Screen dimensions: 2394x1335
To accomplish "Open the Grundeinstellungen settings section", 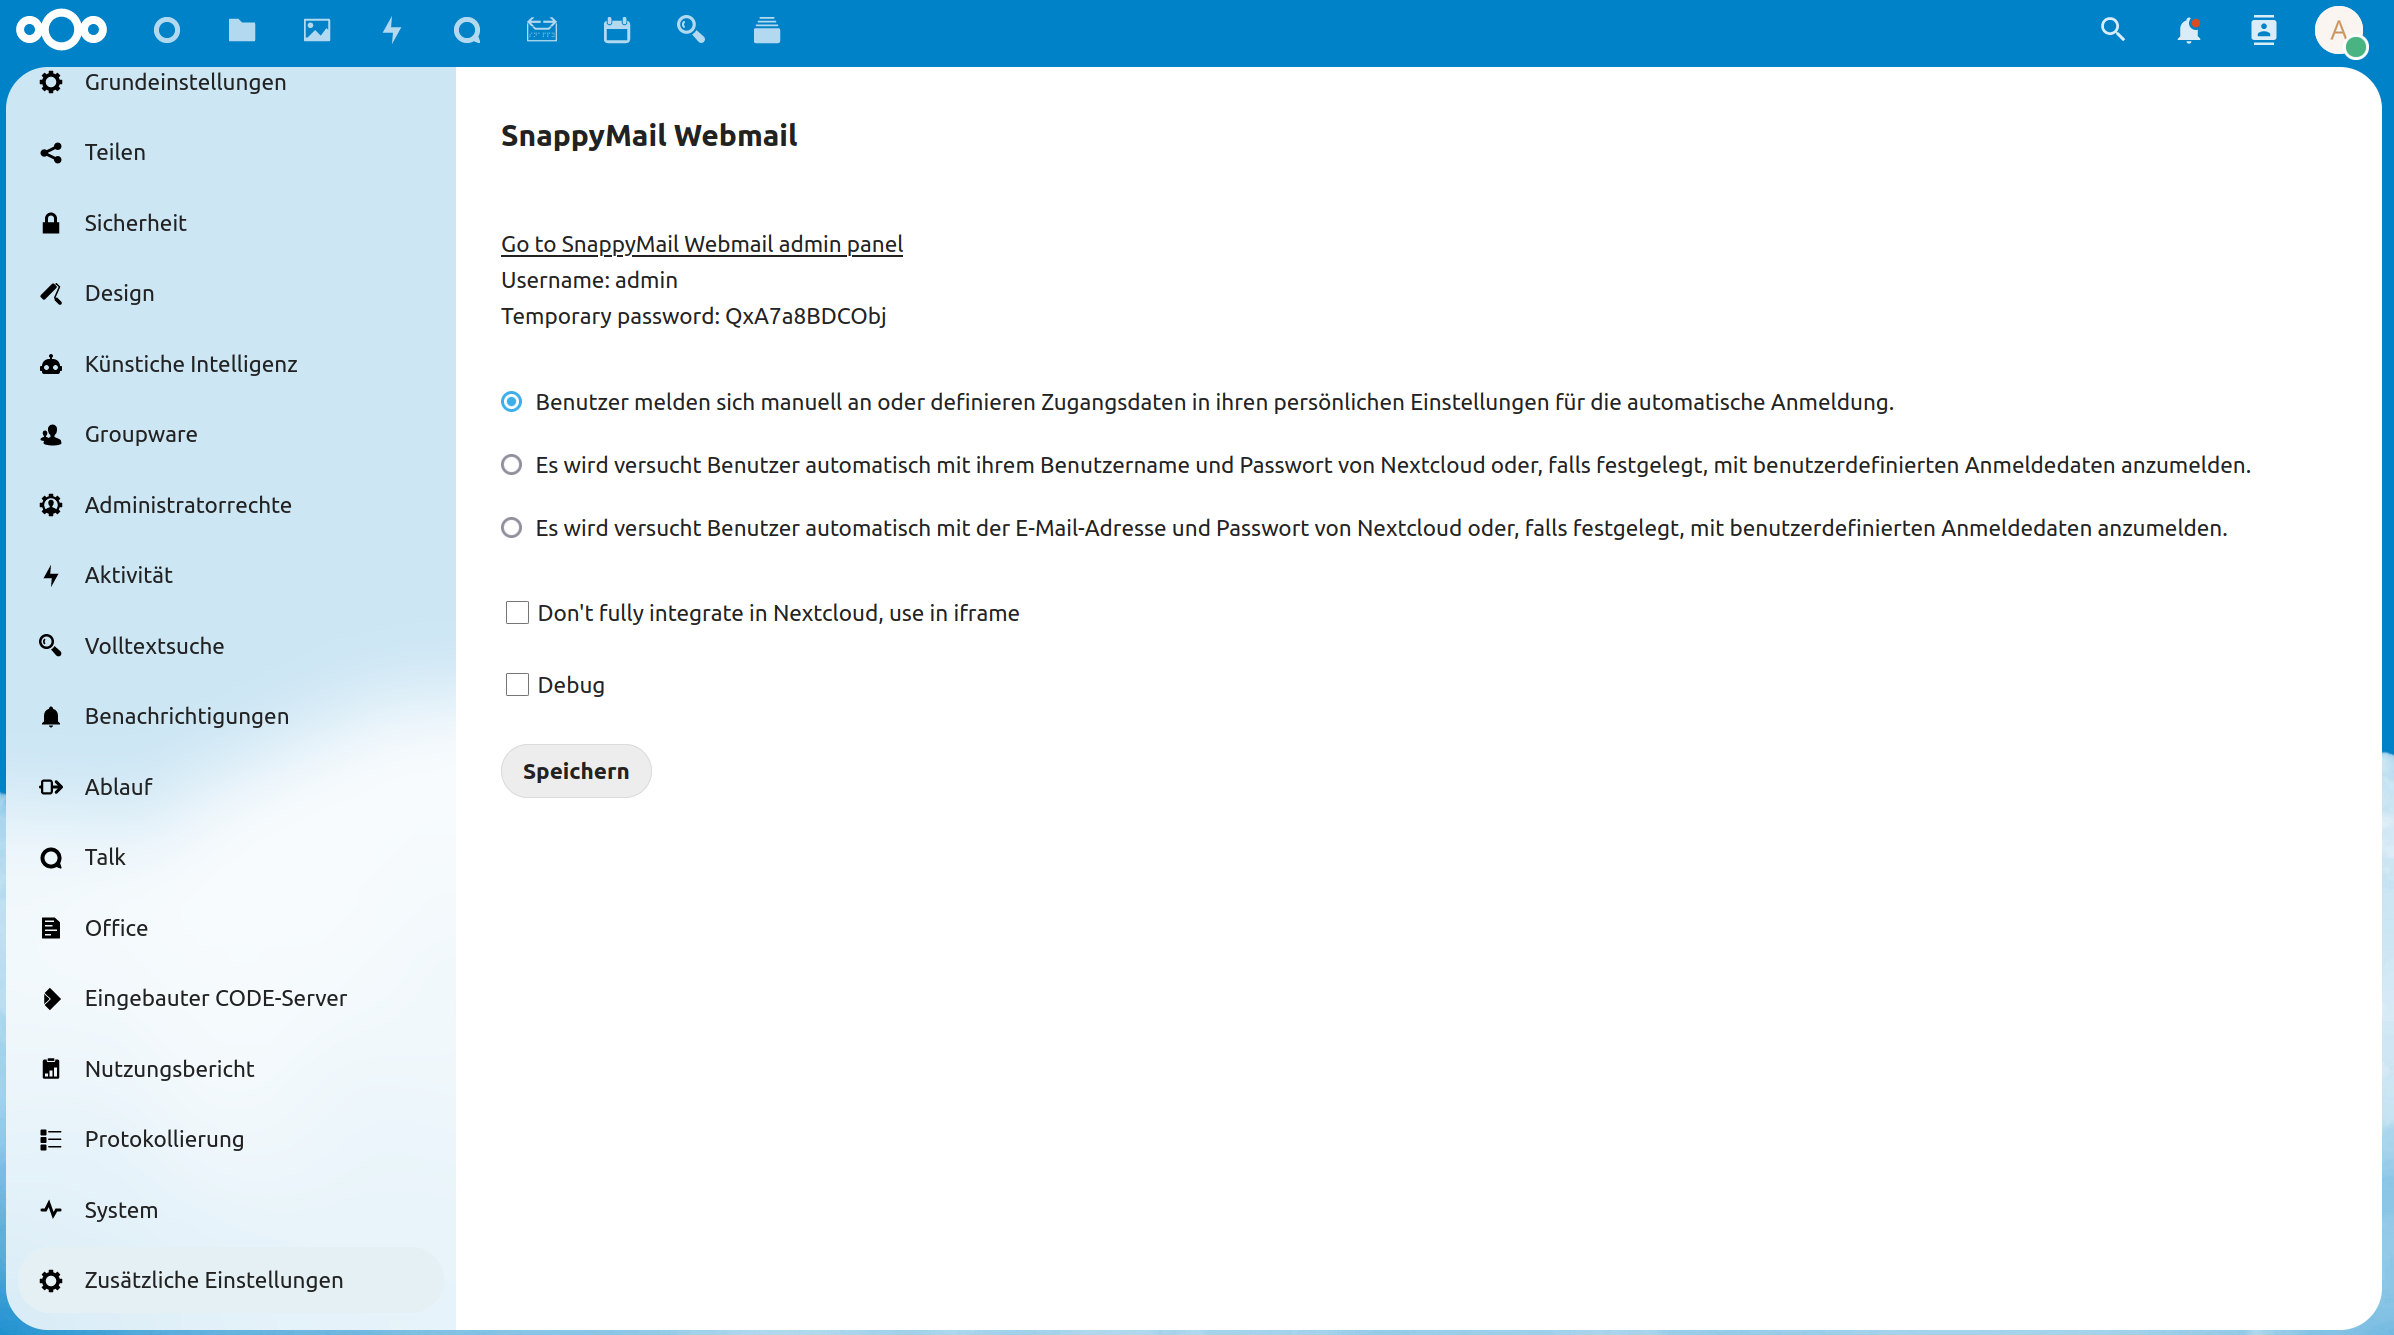I will click(231, 82).
